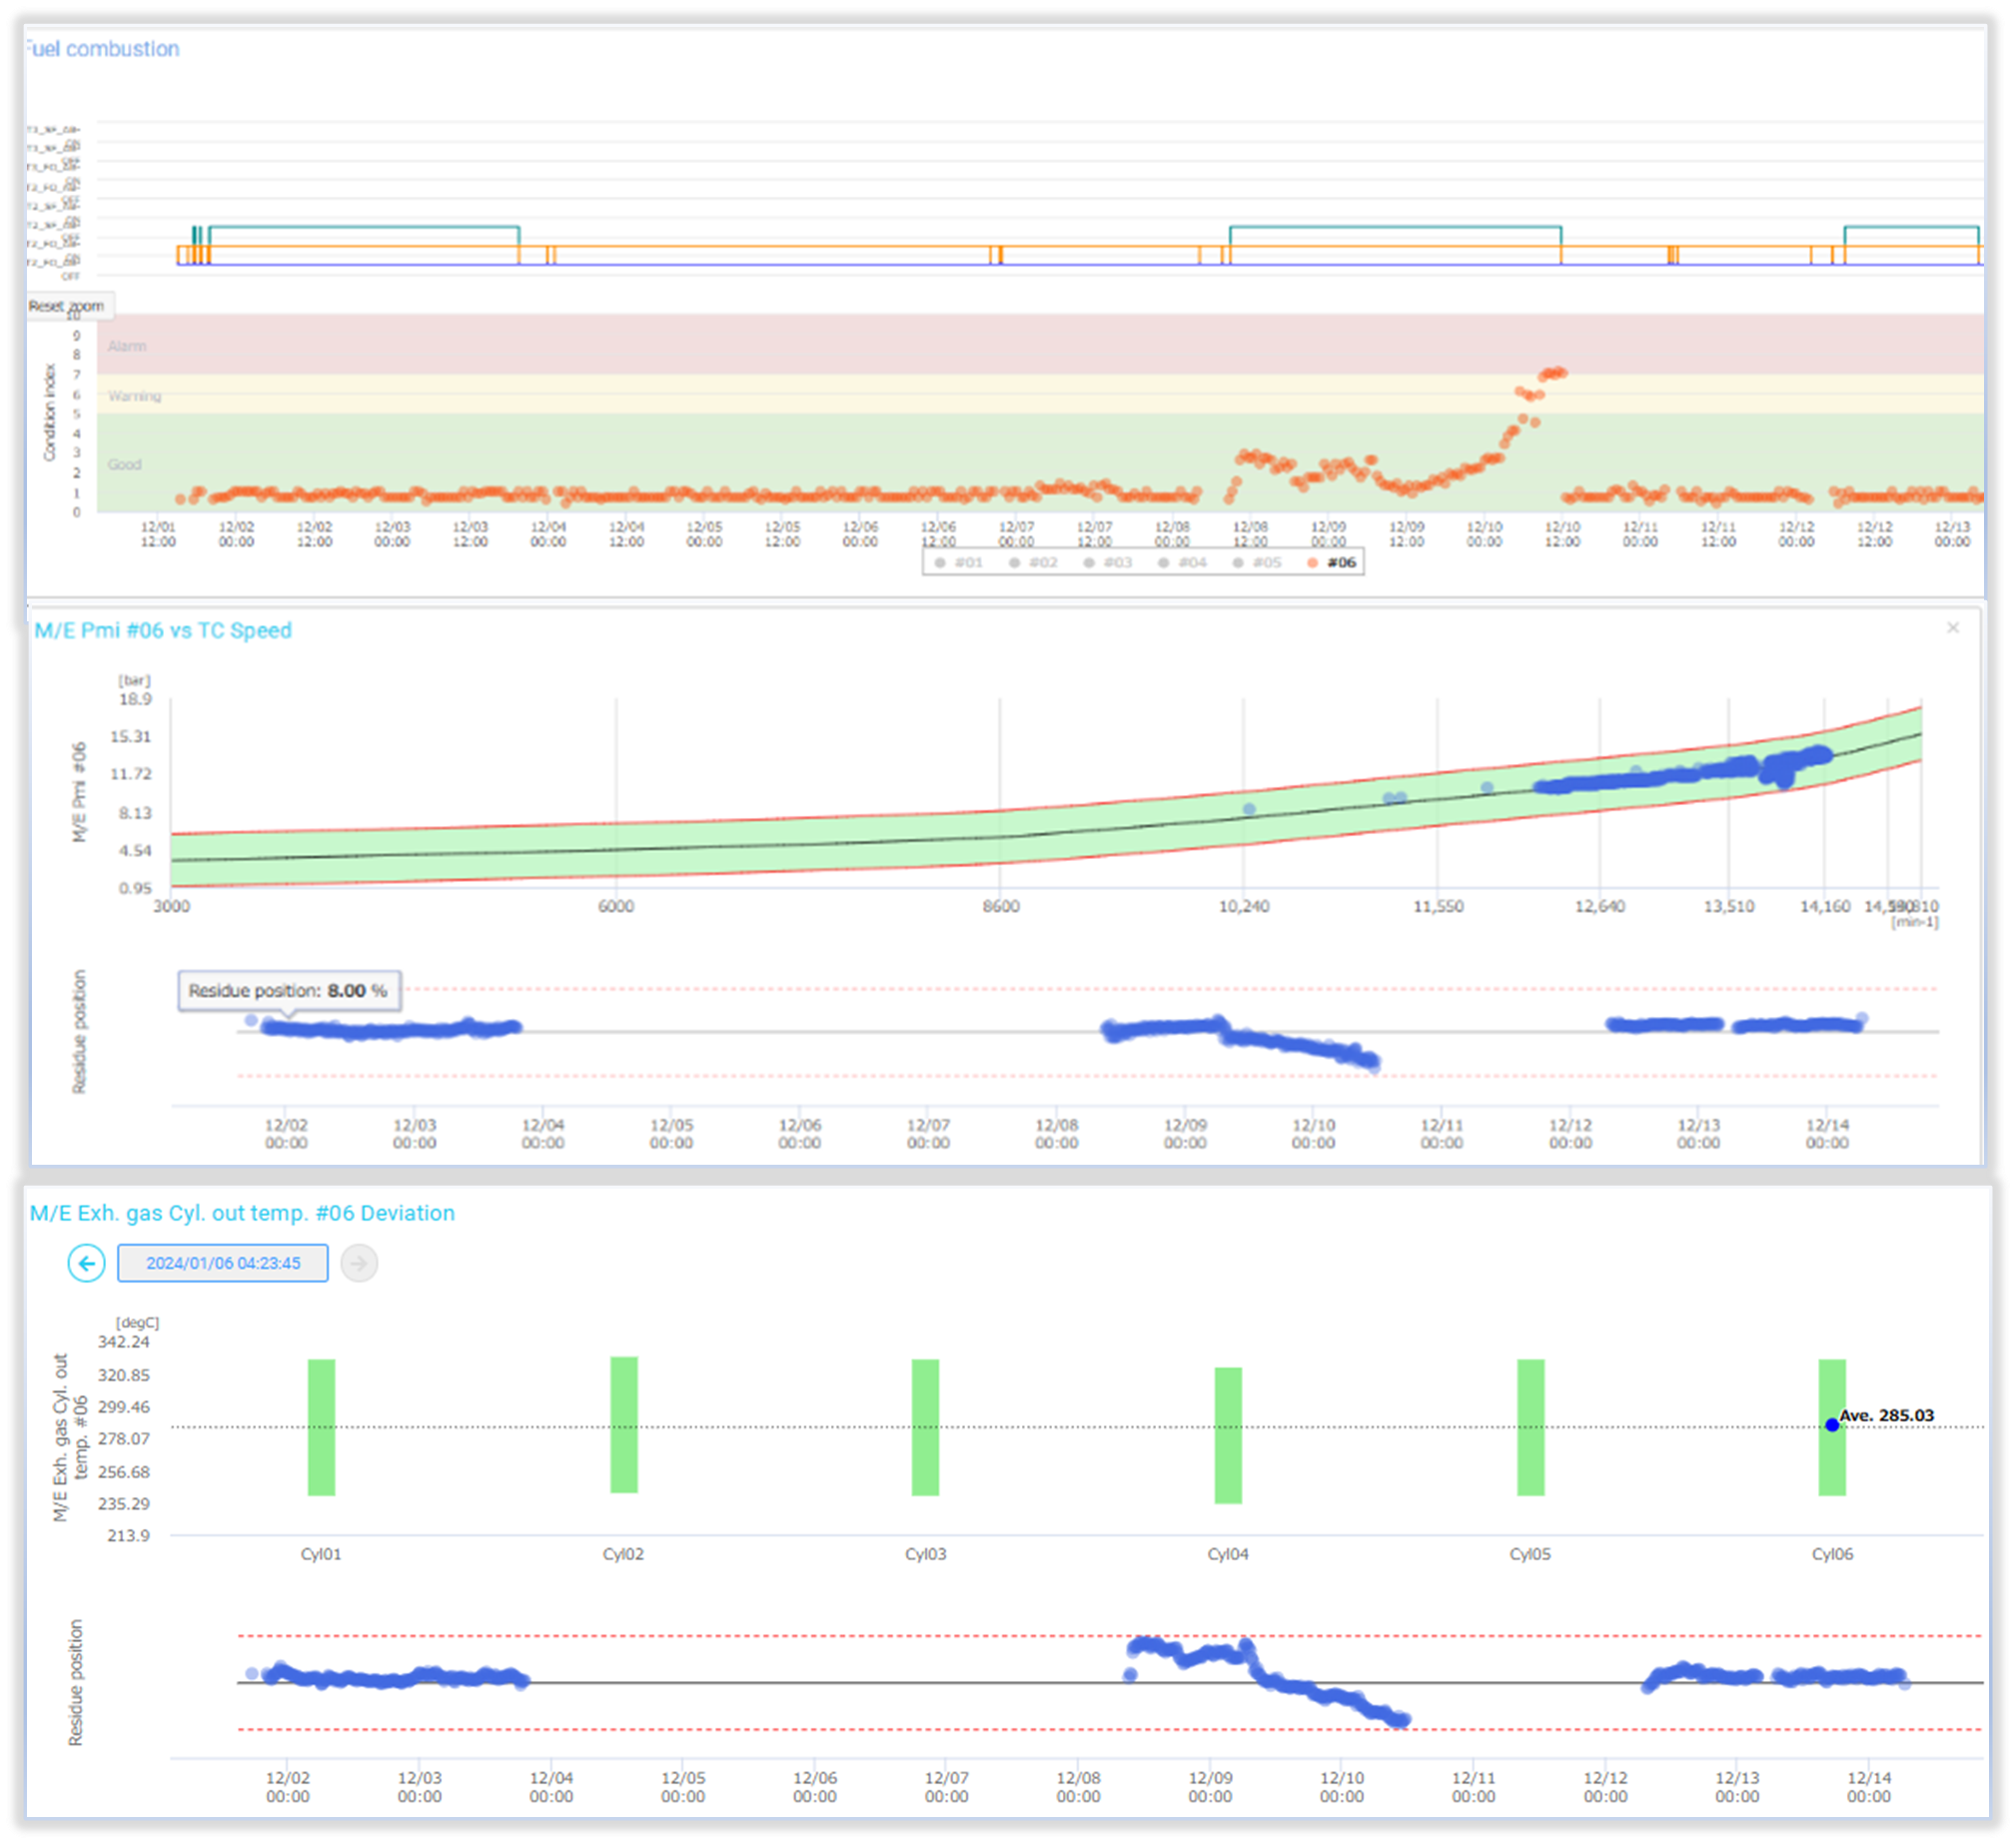
Task: Click the Fuel combustion title
Action: [102, 48]
